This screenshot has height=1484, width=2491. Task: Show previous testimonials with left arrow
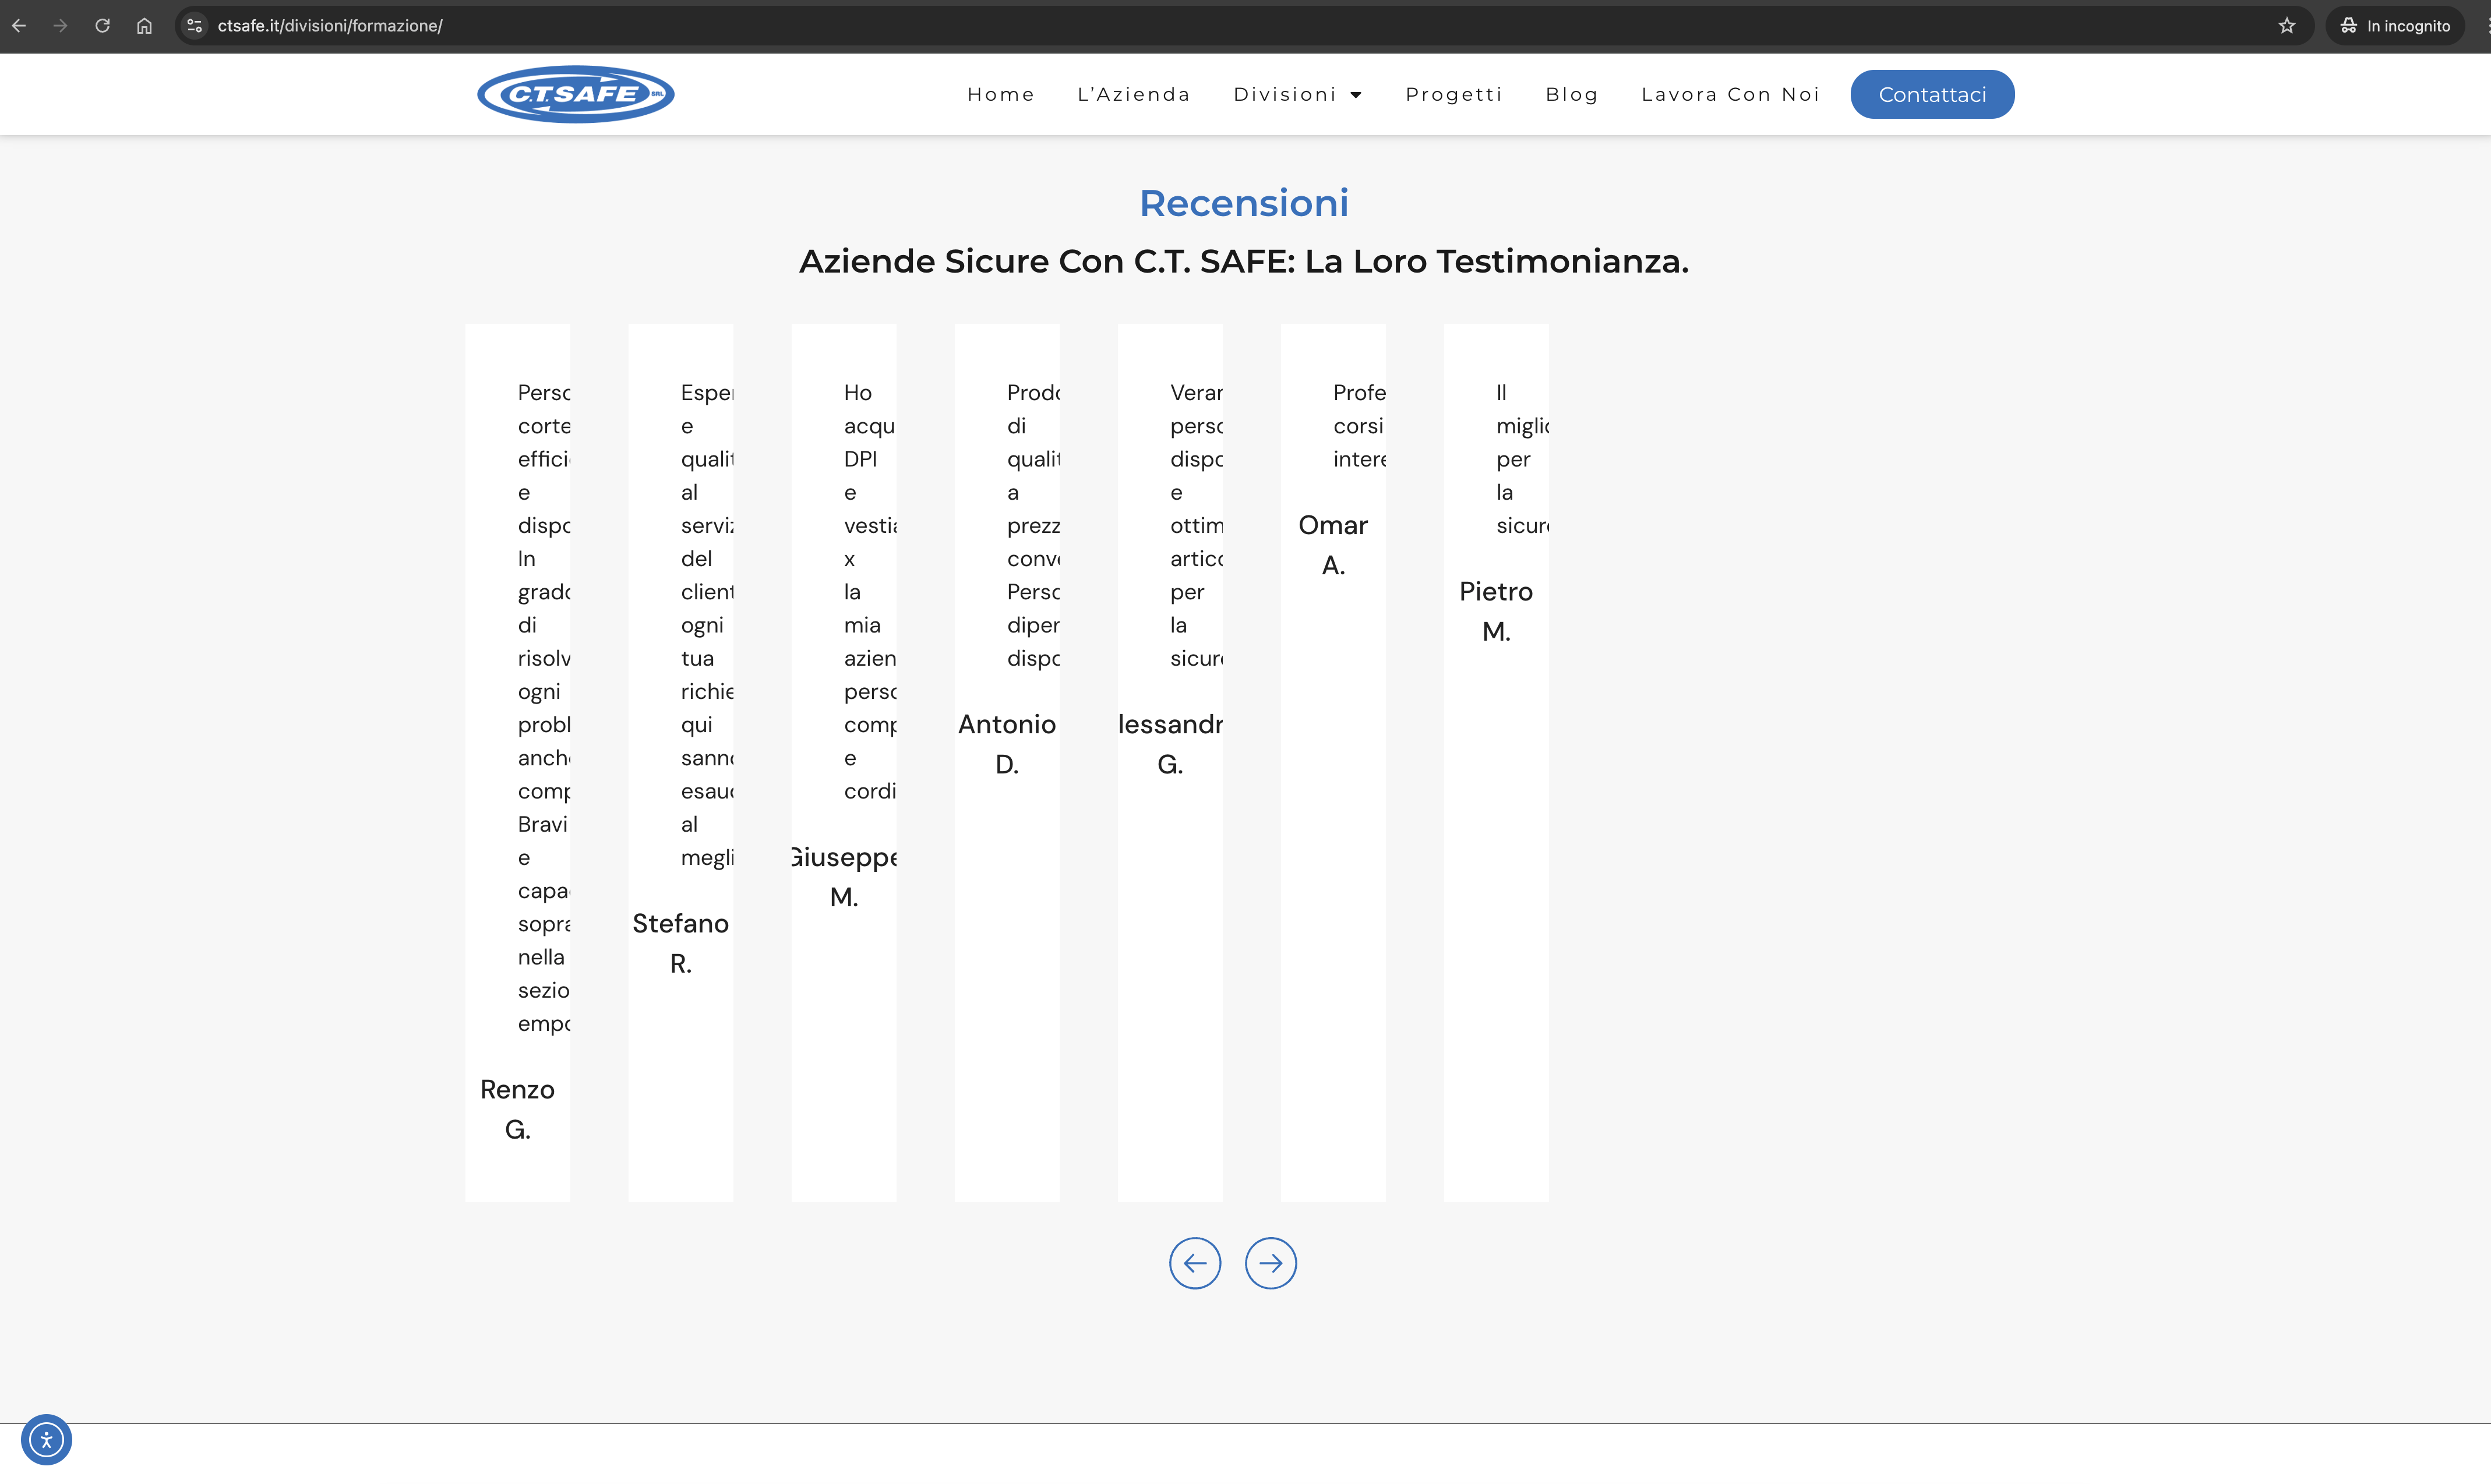1195,1263
